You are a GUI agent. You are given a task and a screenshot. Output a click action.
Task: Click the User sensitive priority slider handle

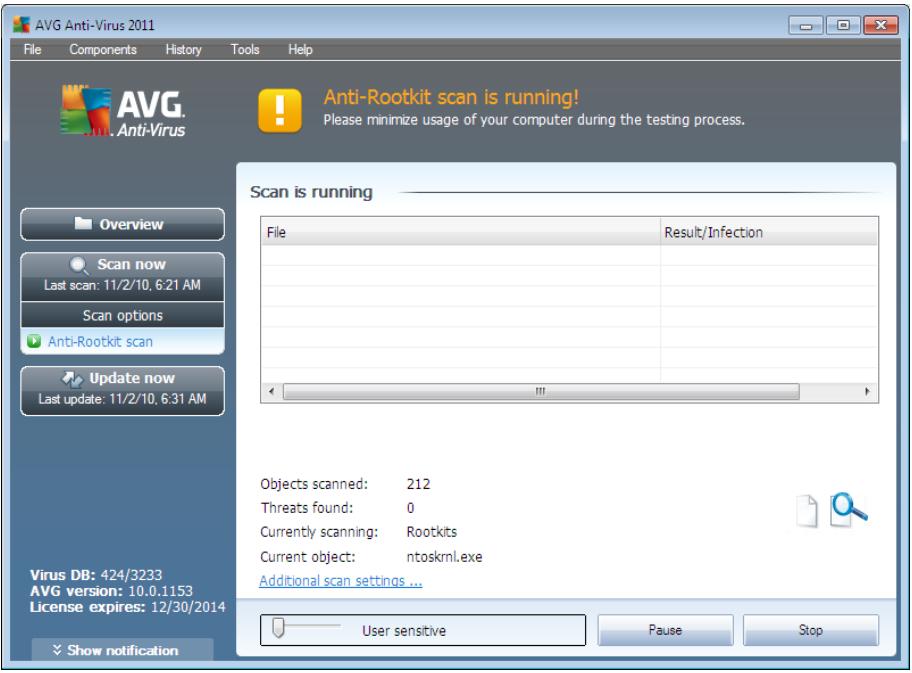tap(279, 628)
